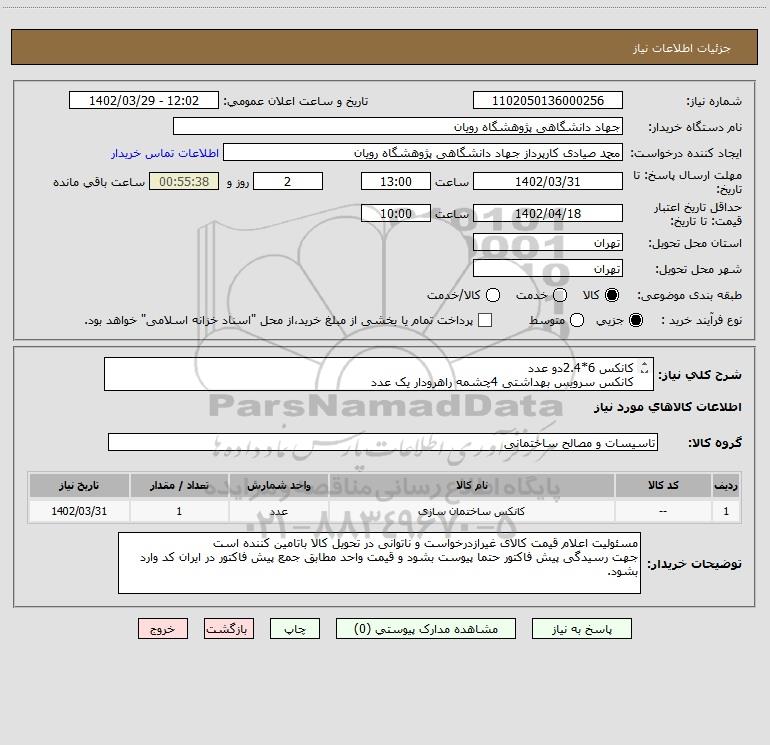The image size is (770, 745).
Task: Enable the اسناد خزانه اسلامی payment checkbox
Action: tap(485, 320)
